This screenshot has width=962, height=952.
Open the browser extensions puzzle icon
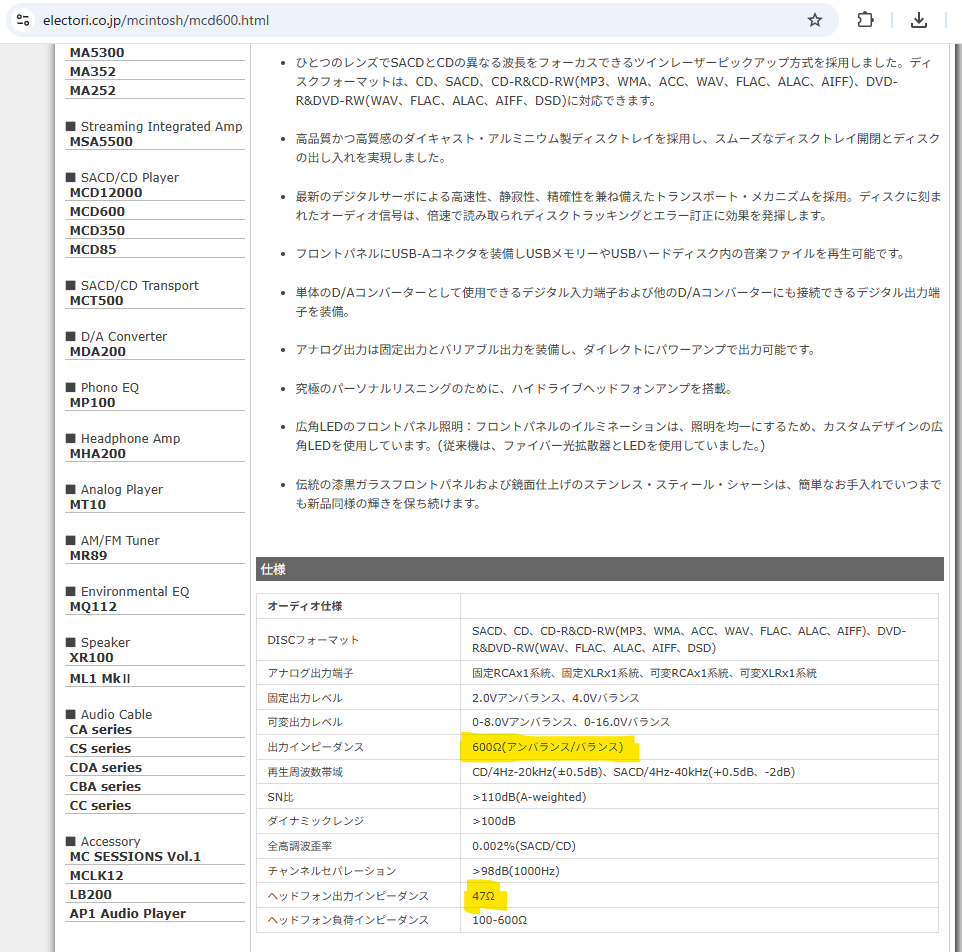click(x=866, y=20)
